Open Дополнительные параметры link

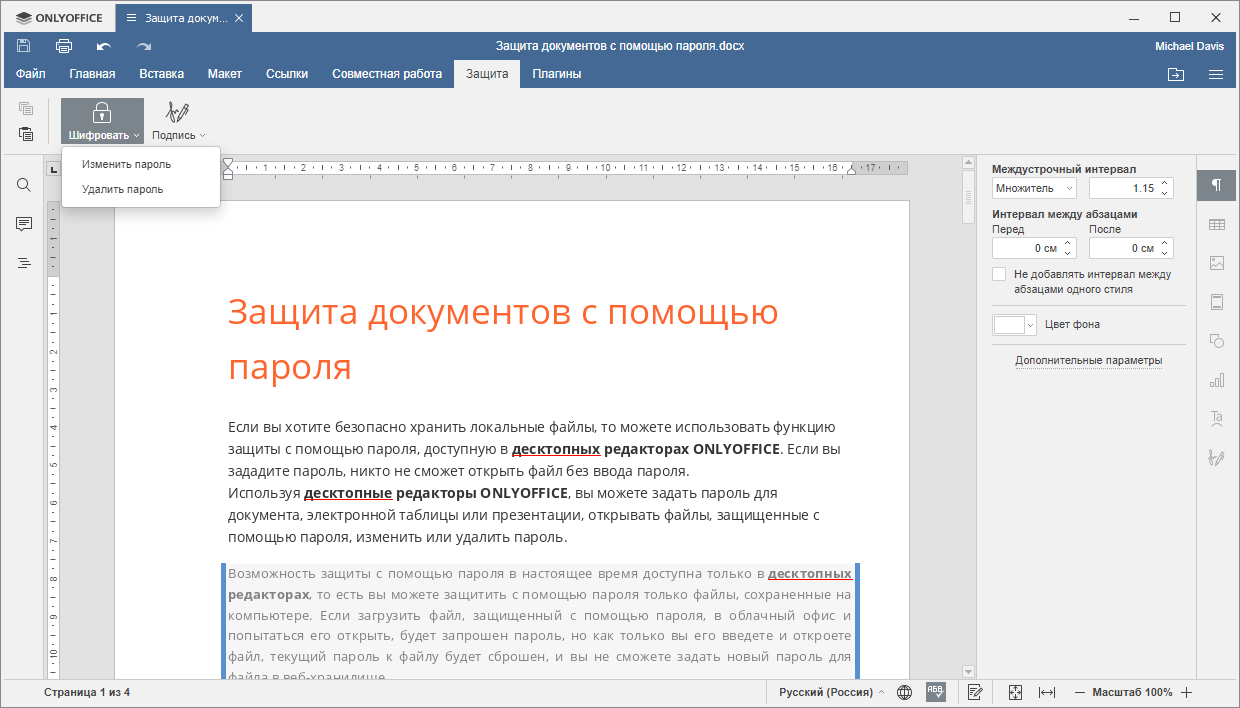[x=1089, y=360]
